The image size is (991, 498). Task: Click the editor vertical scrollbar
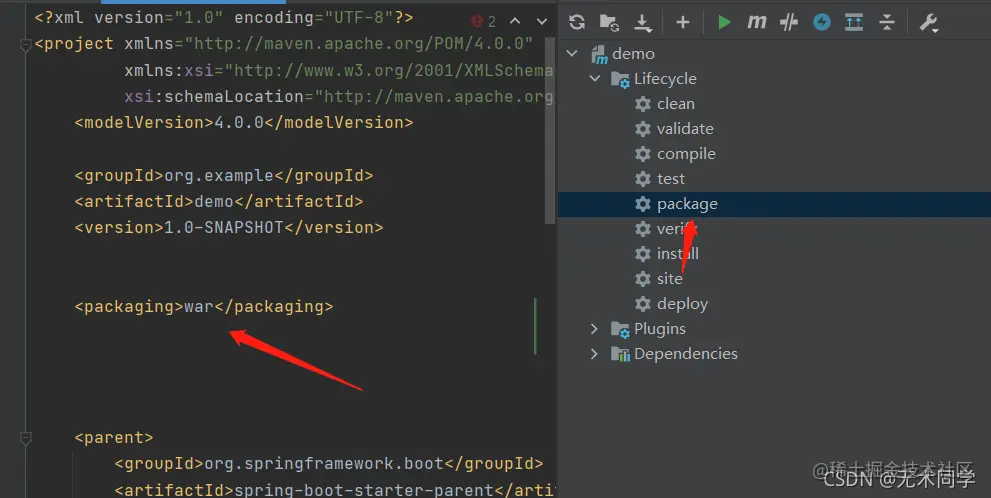tap(550, 130)
